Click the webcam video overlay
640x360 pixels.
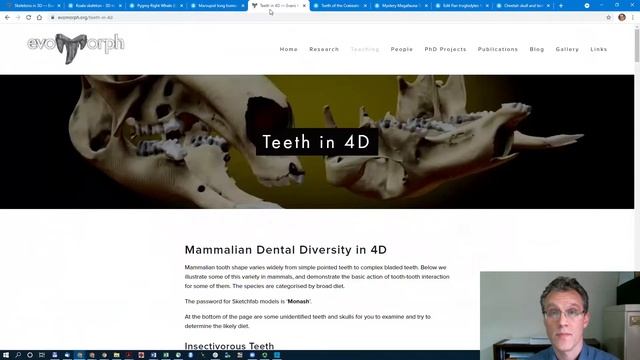click(560, 316)
